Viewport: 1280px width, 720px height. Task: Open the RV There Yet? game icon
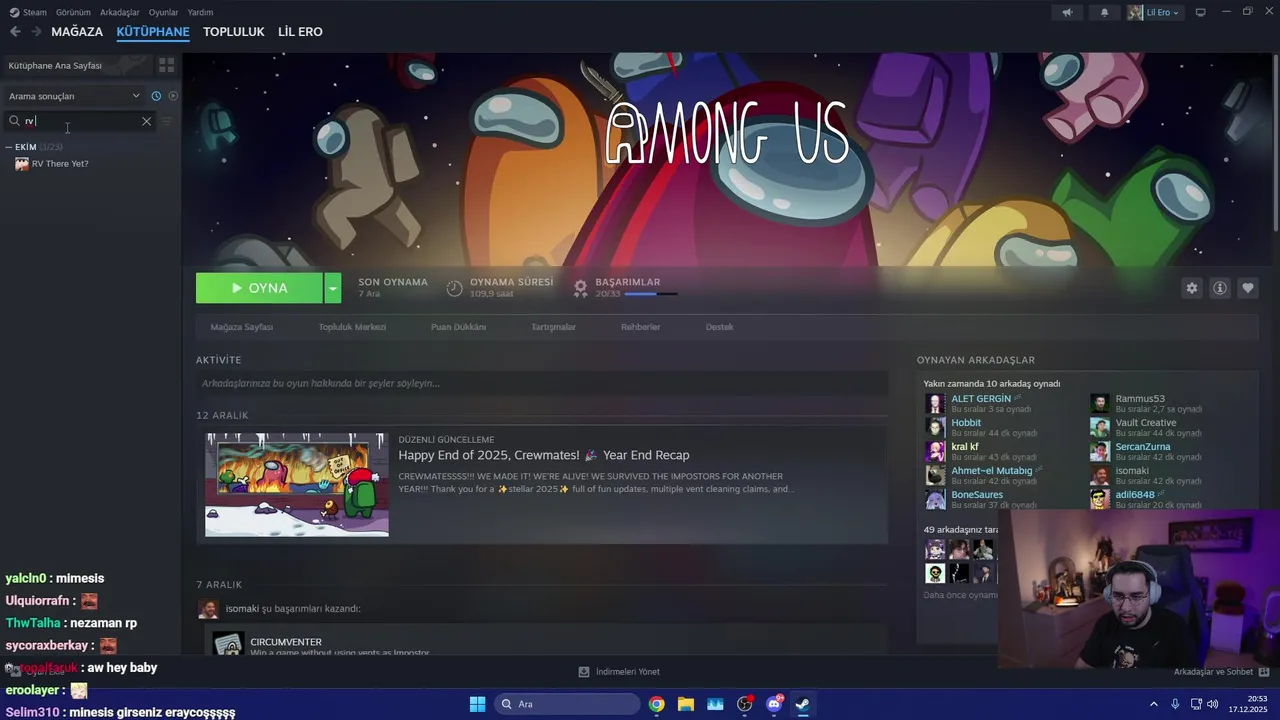[x=22, y=164]
